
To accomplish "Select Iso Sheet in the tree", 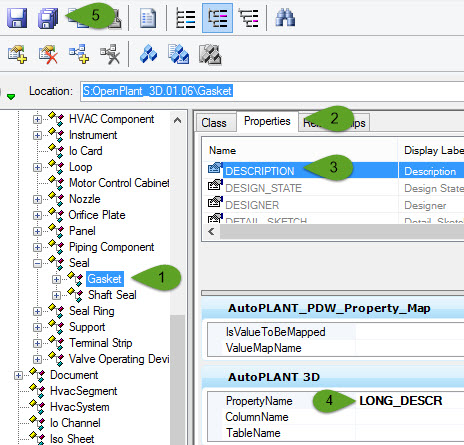I will [x=72, y=439].
